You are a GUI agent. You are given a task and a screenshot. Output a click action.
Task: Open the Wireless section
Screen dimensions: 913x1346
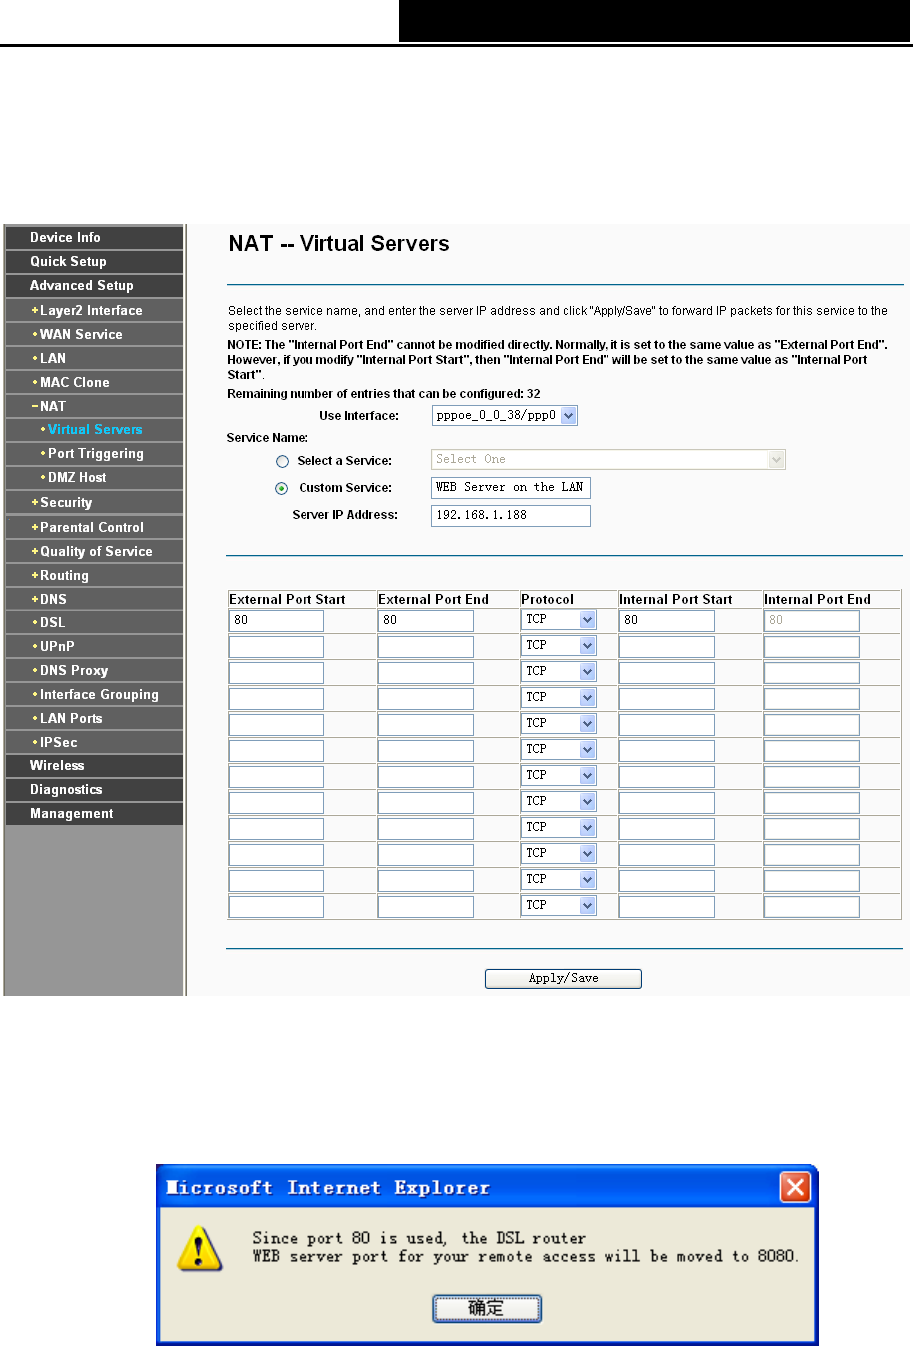[57, 765]
